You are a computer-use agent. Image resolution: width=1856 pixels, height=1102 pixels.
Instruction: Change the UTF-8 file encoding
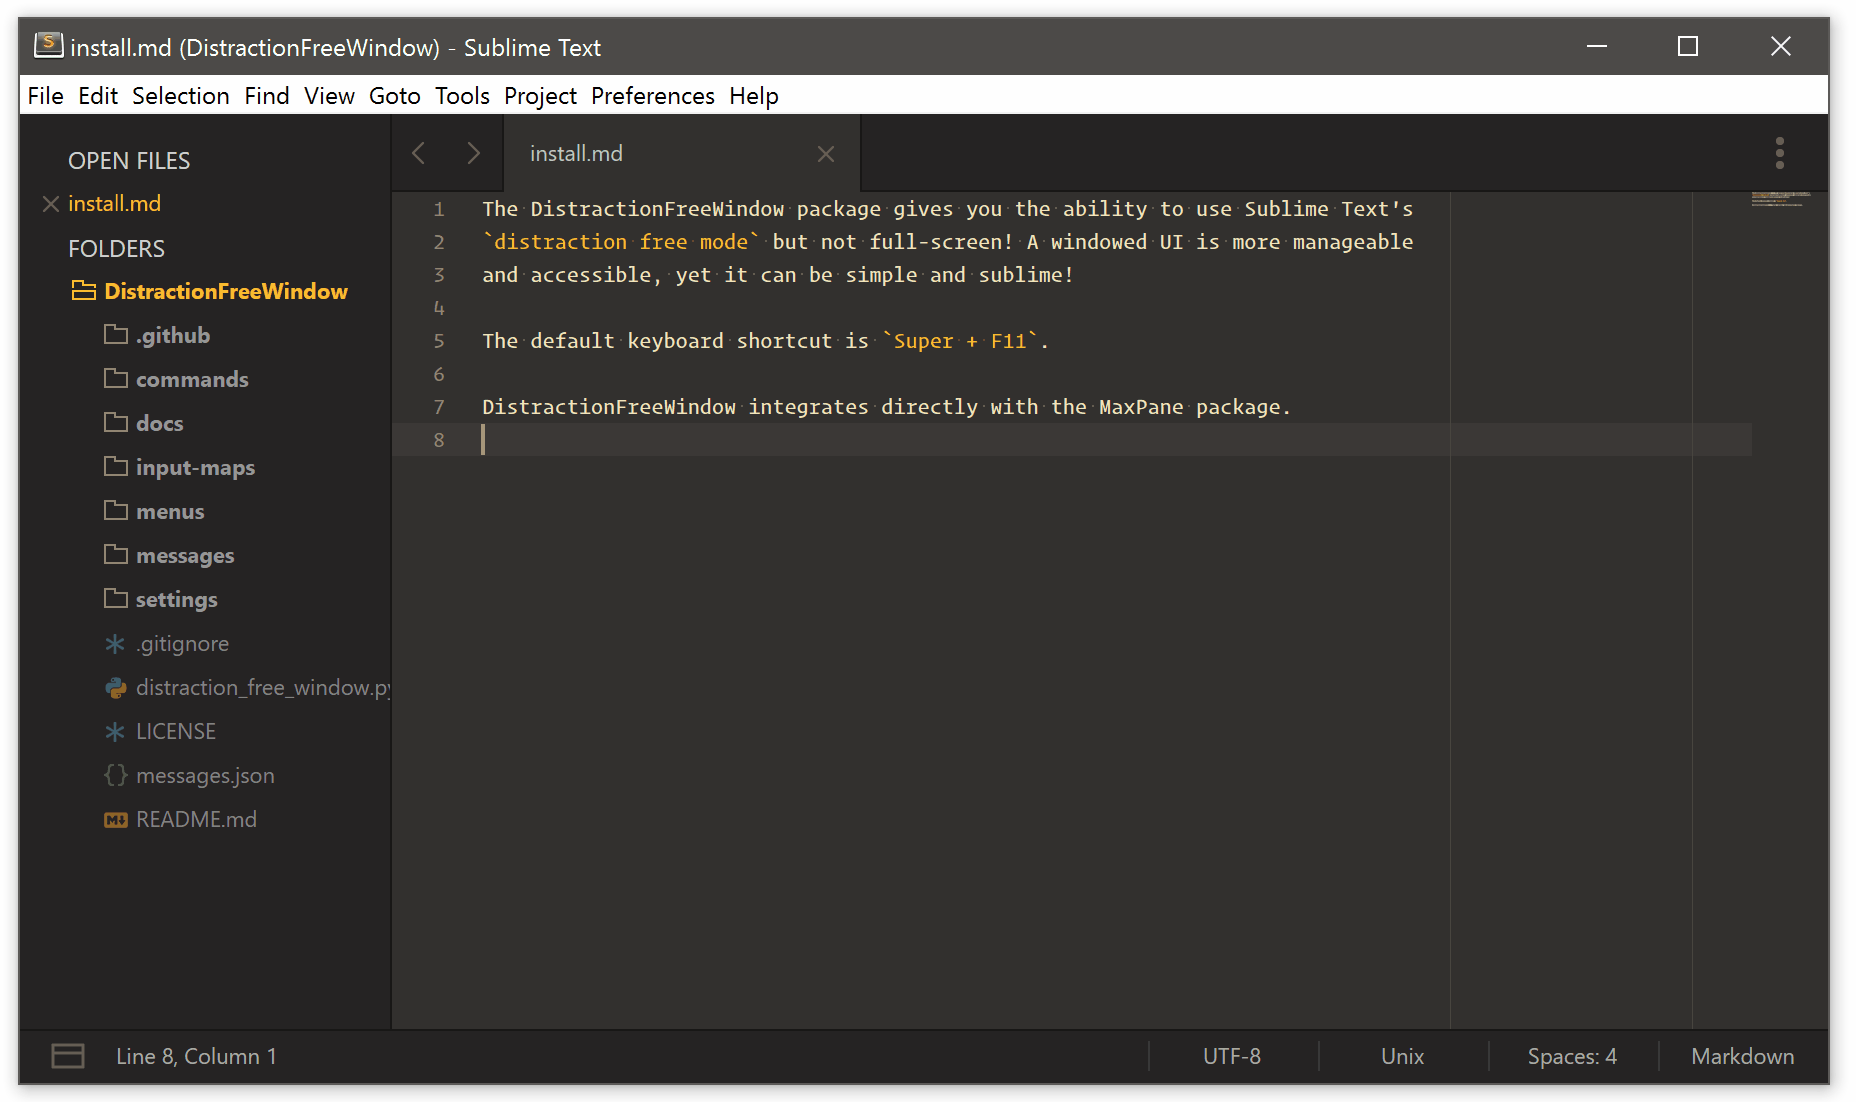(1232, 1056)
